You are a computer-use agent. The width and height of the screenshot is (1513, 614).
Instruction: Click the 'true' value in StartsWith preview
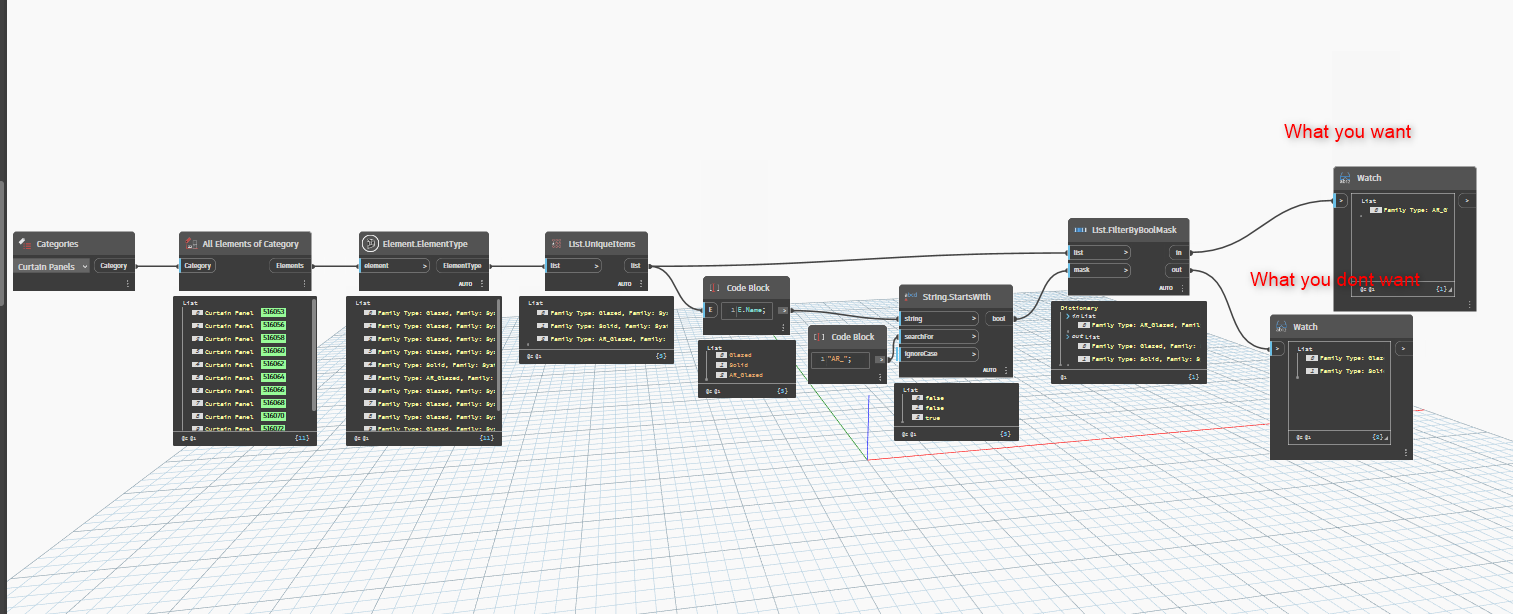tap(934, 417)
